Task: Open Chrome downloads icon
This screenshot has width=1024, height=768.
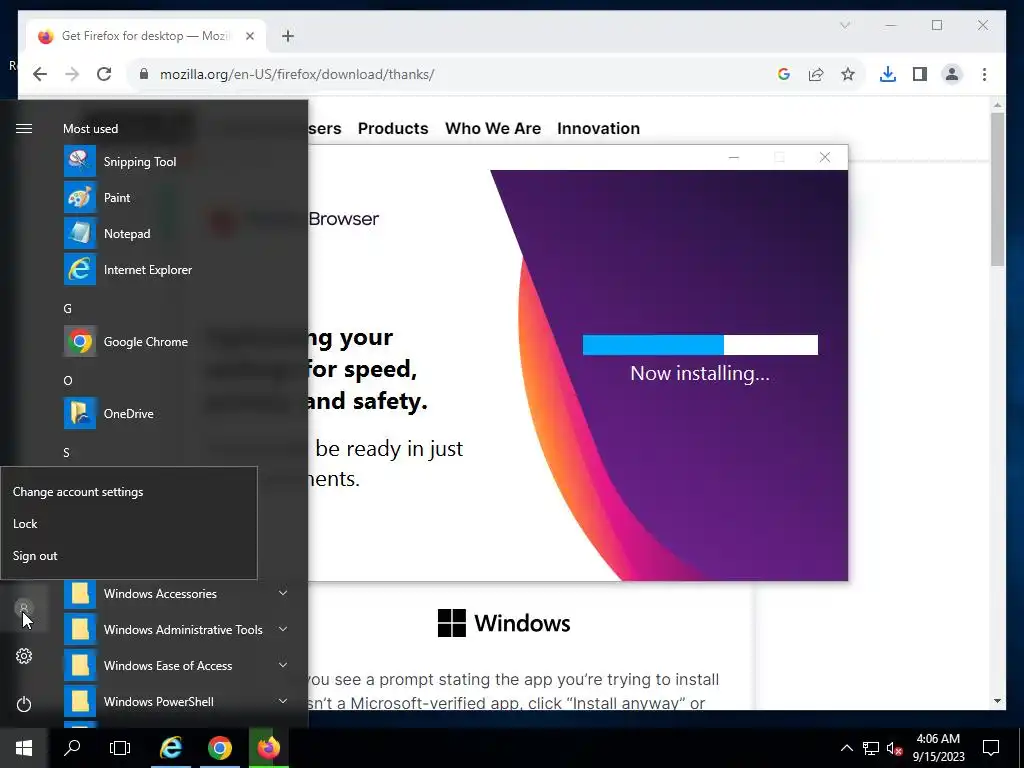Action: point(888,74)
